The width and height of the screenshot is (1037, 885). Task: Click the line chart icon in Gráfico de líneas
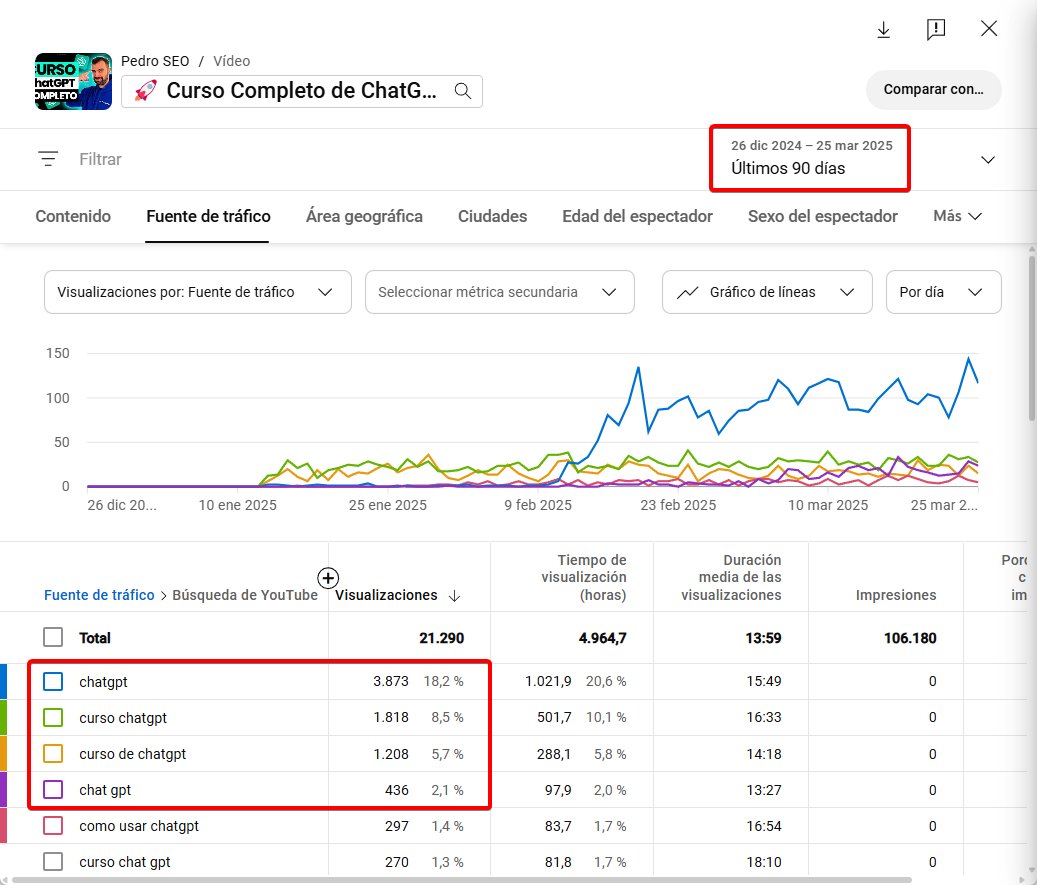687,292
